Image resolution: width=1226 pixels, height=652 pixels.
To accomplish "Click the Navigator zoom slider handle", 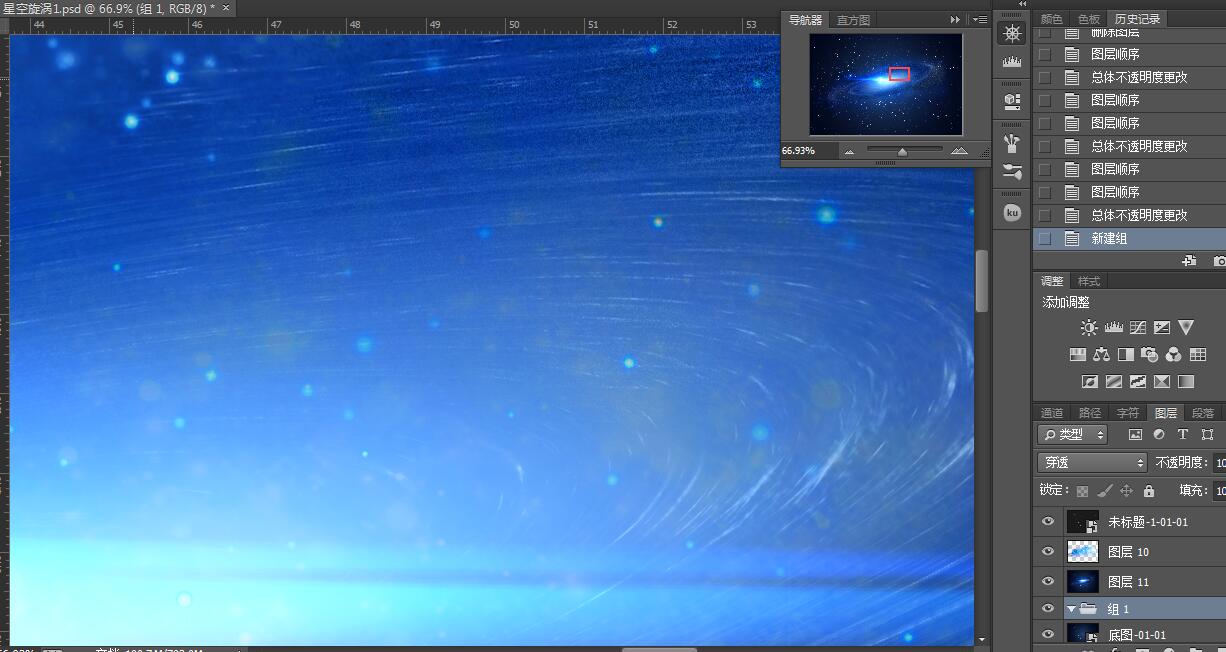I will coord(902,151).
